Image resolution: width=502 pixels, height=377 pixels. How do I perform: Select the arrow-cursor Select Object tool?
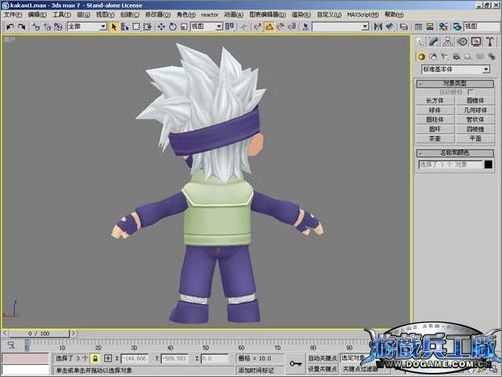114,27
